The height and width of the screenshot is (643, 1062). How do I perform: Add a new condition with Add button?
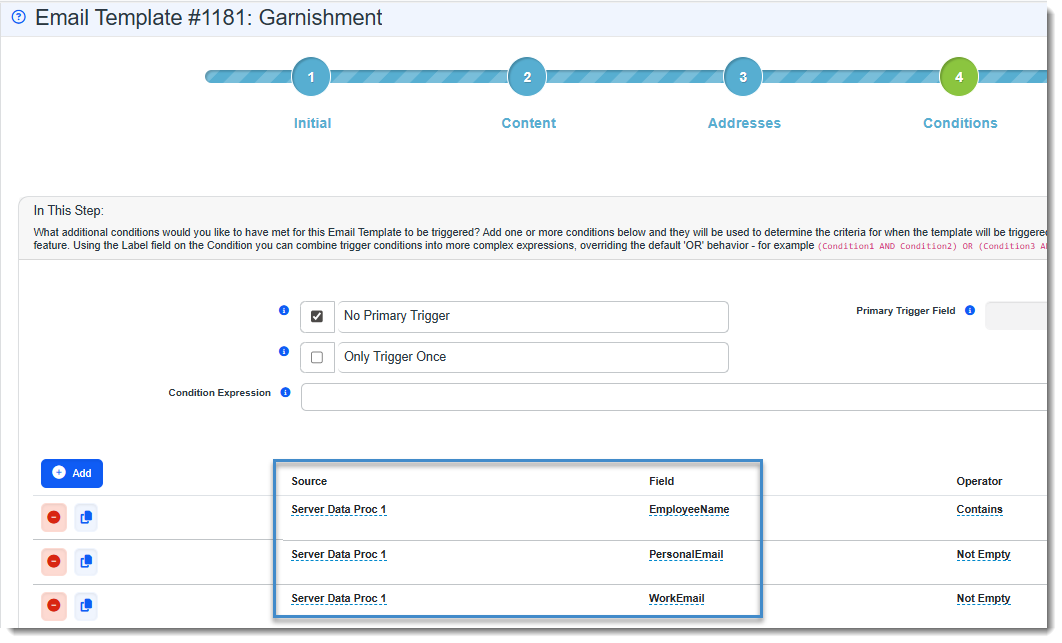(72, 473)
